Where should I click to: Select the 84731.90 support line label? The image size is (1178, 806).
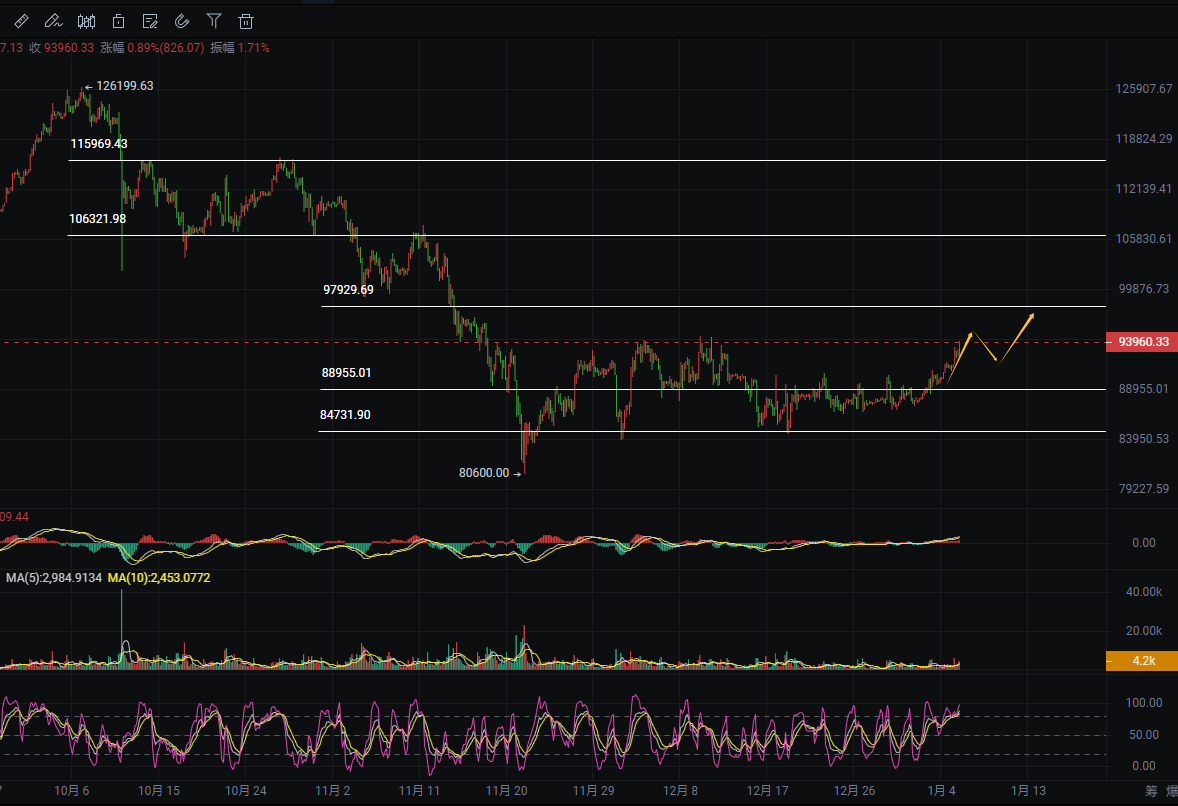(345, 414)
